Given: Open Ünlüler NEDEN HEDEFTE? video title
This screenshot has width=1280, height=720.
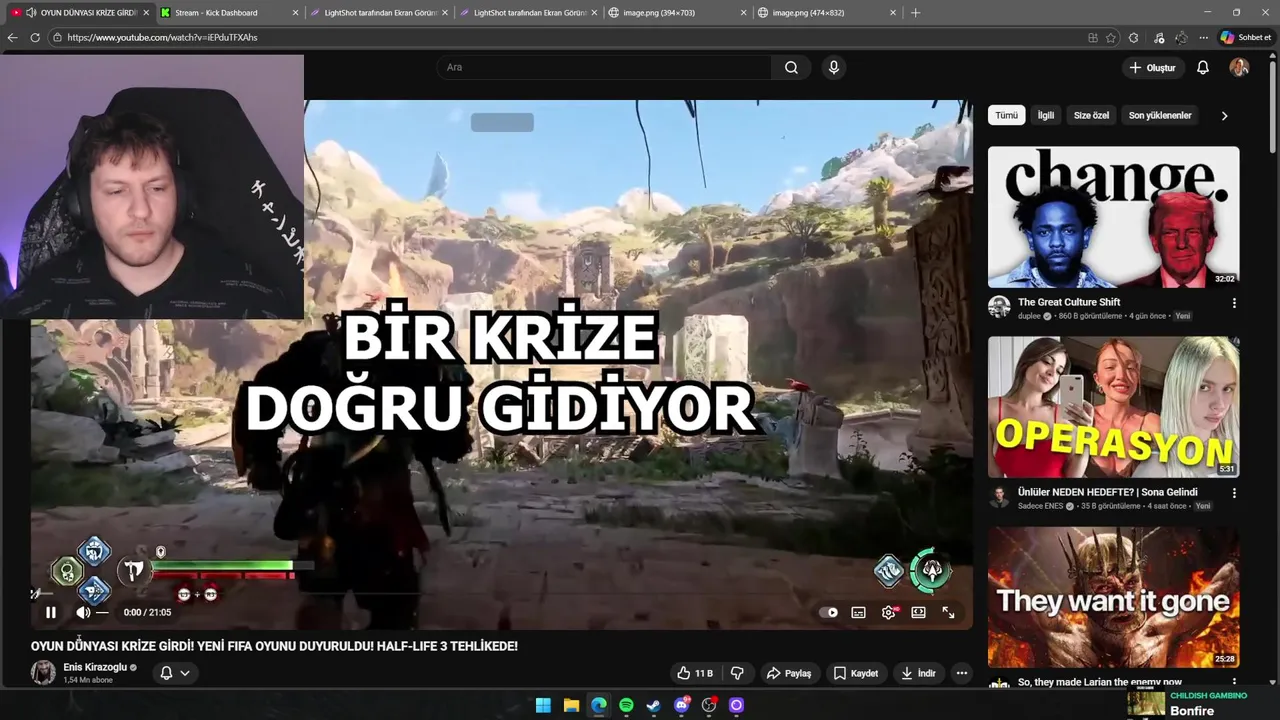Looking at the screenshot, I should 1107,492.
